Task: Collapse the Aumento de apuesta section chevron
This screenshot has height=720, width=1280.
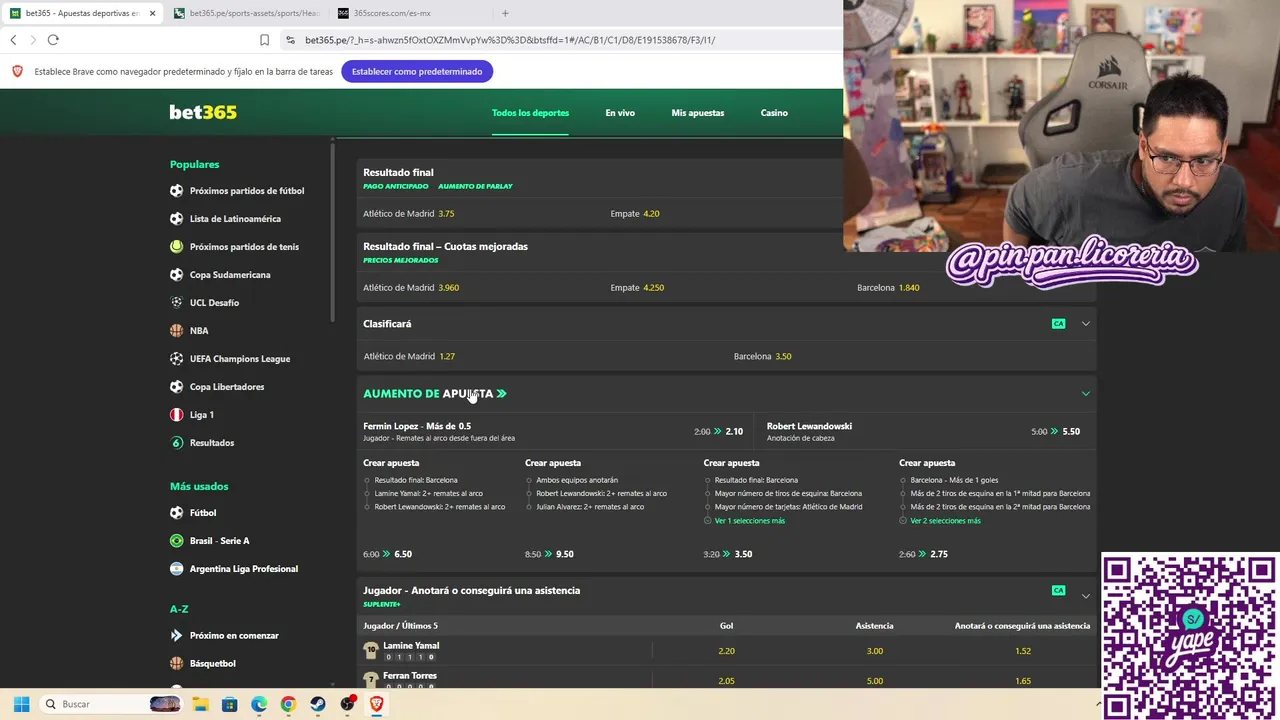Action: click(x=1085, y=394)
